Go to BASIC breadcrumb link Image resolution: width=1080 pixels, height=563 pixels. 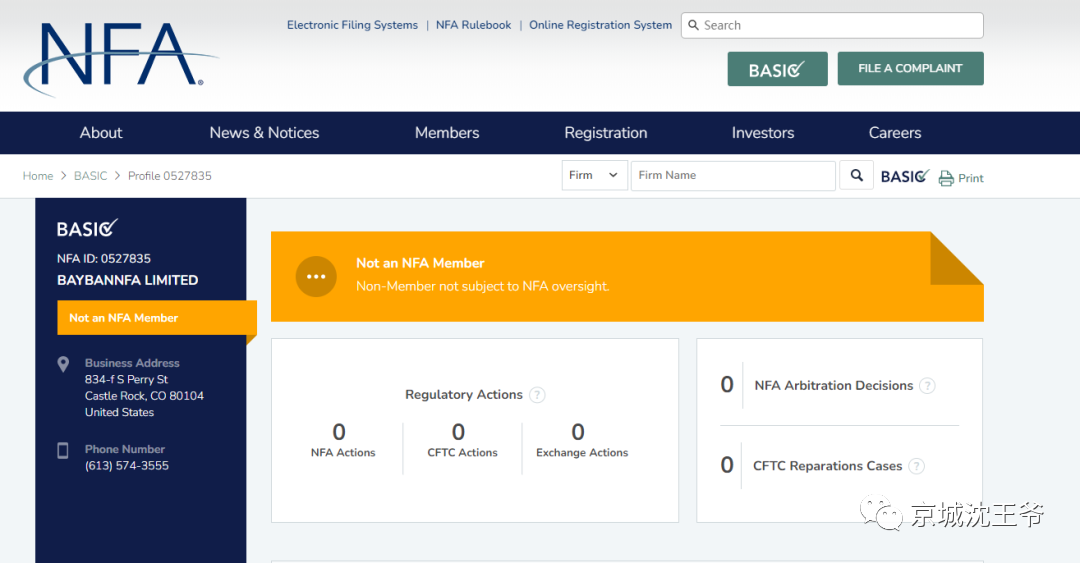(91, 176)
